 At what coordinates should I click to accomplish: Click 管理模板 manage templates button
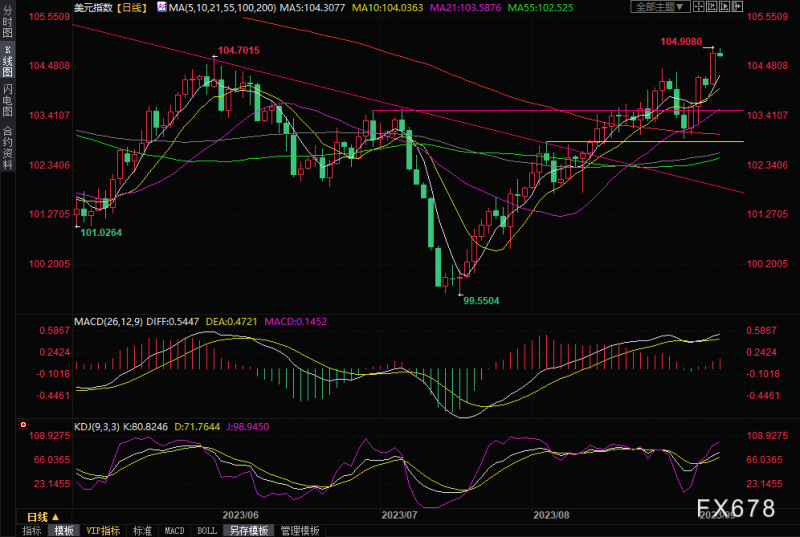[300, 531]
